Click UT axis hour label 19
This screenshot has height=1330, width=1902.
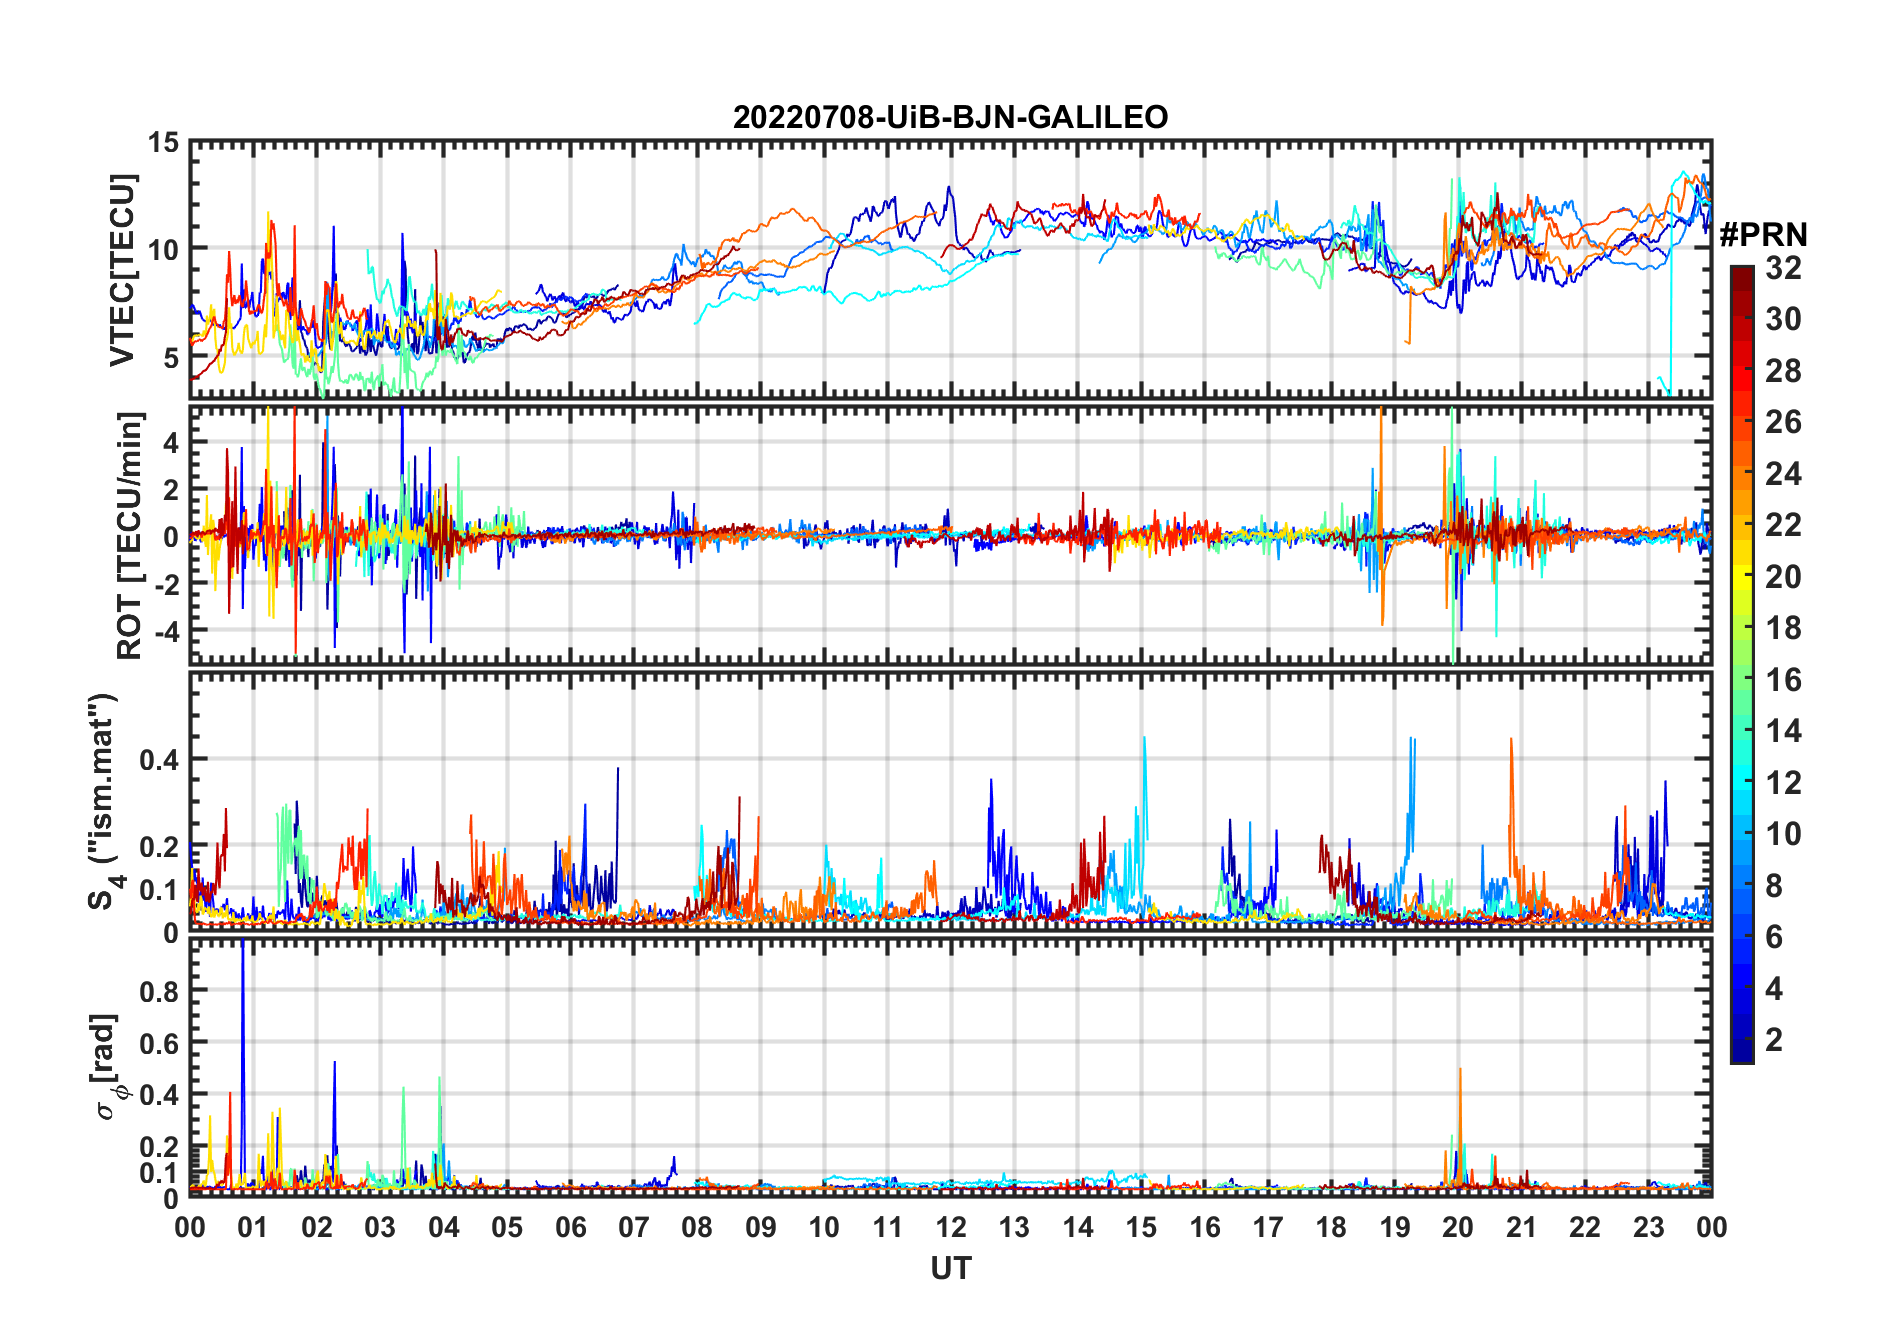1395,1226
